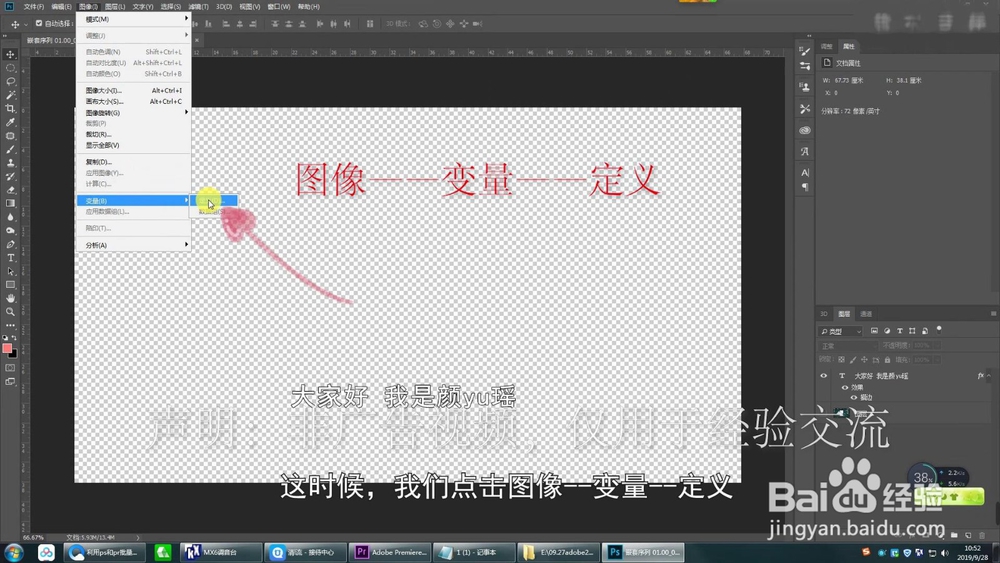Open Adobe Premiere taskbar button
This screenshot has height=563, width=1000.
(391, 552)
